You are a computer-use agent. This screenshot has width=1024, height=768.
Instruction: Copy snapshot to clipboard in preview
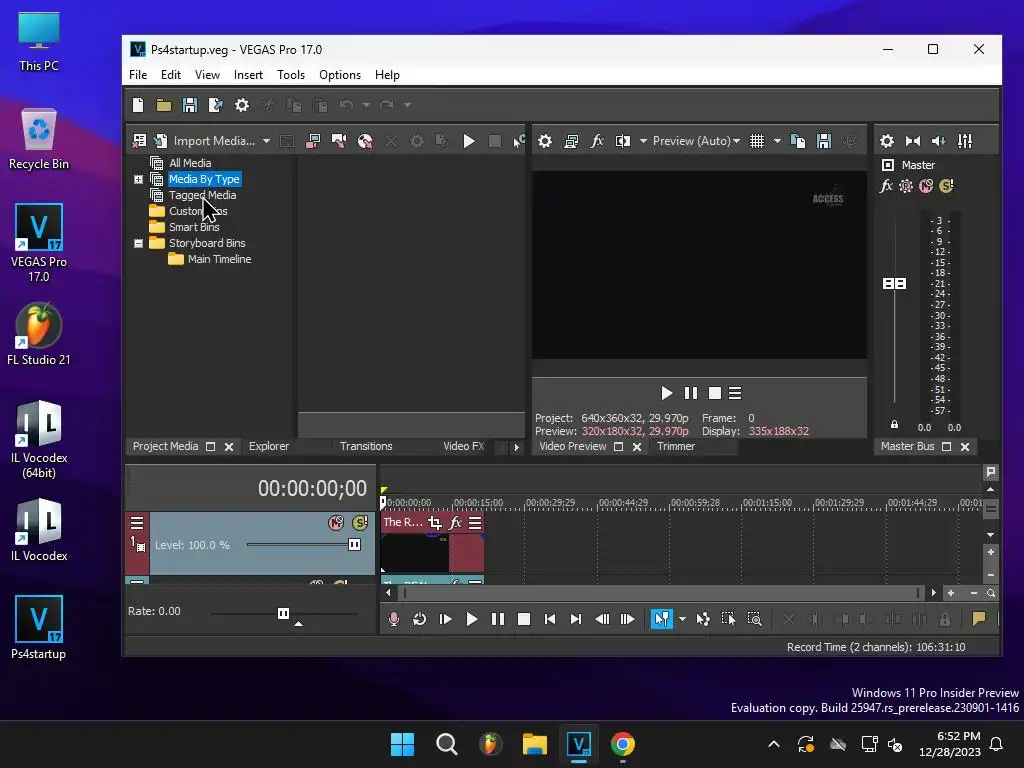pyautogui.click(x=798, y=141)
